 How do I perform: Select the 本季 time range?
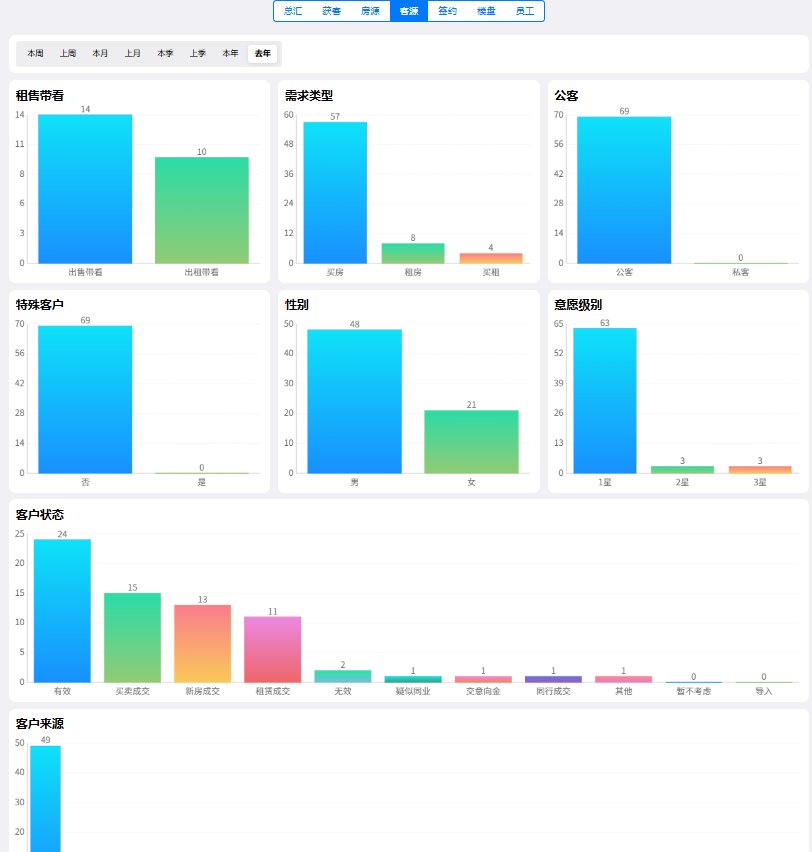click(165, 53)
